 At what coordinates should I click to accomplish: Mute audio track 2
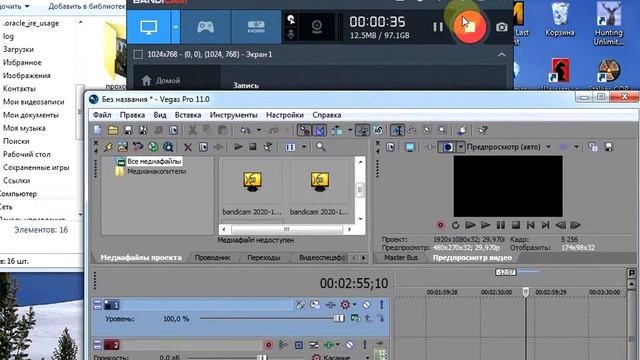(350, 345)
